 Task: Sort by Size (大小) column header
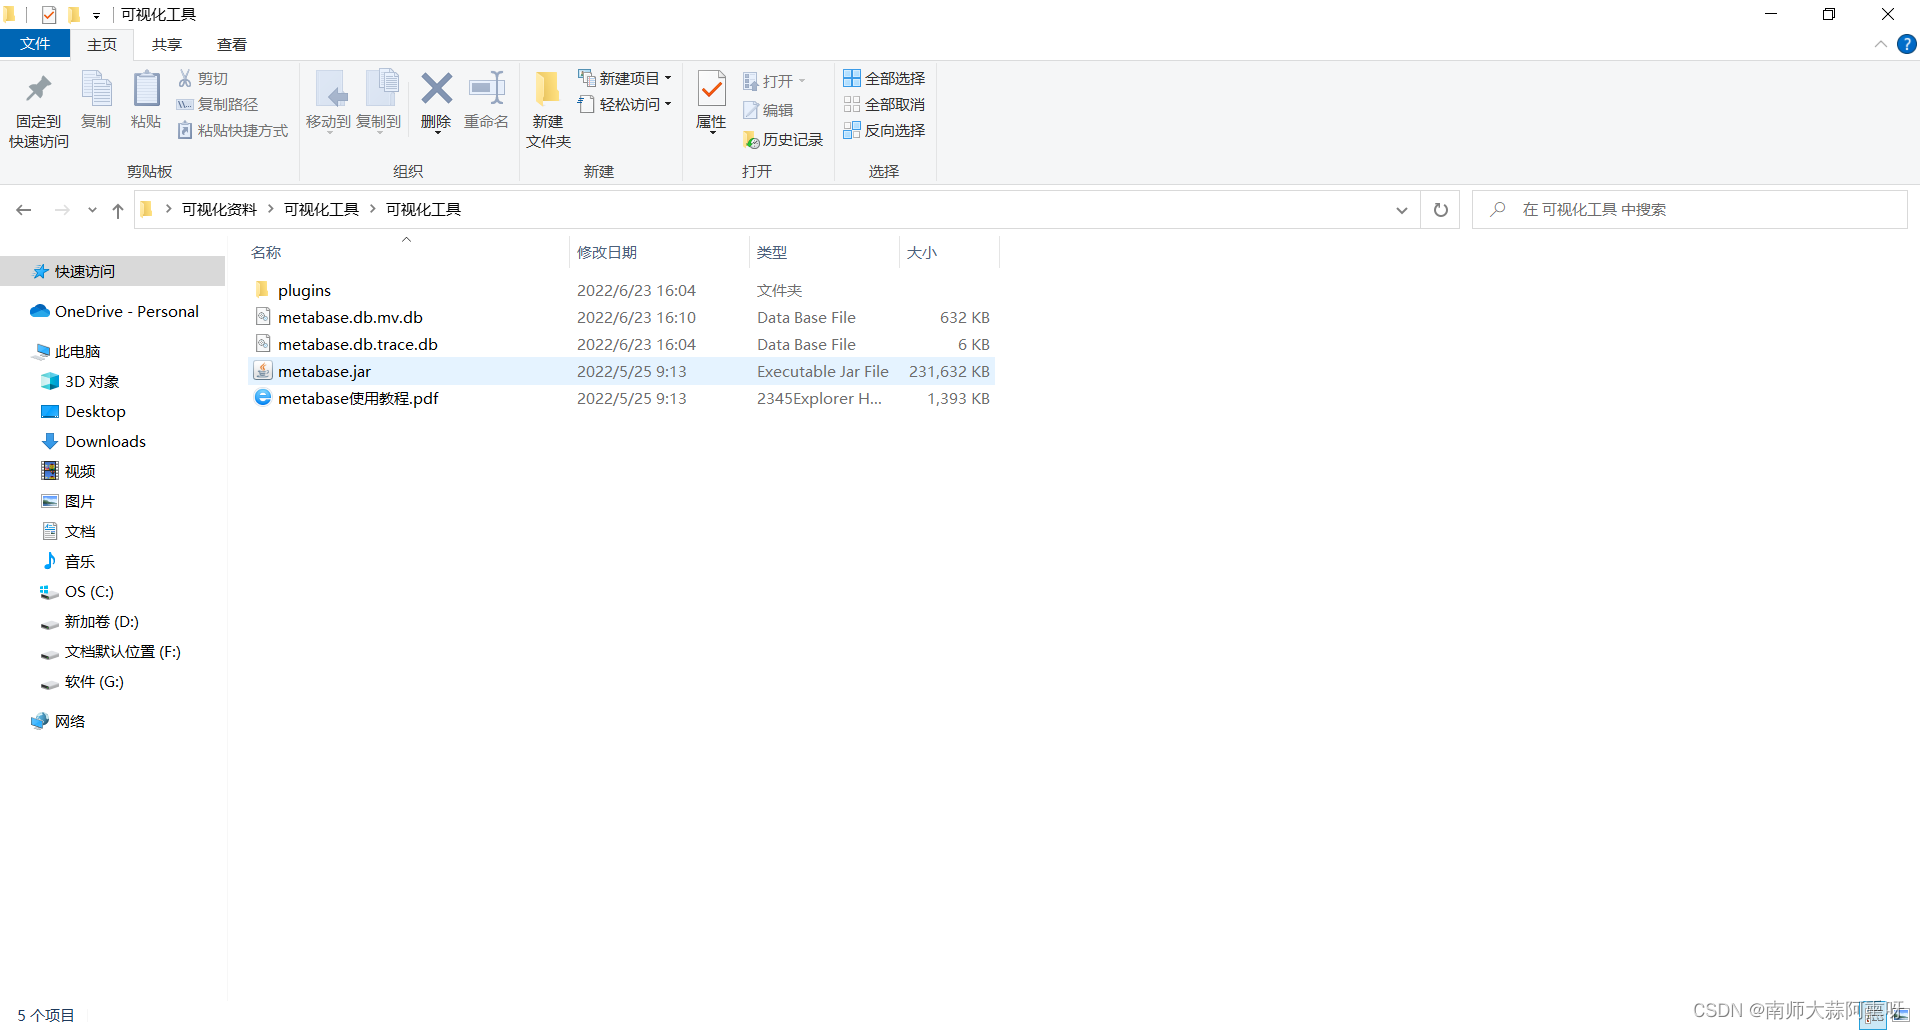(949, 252)
